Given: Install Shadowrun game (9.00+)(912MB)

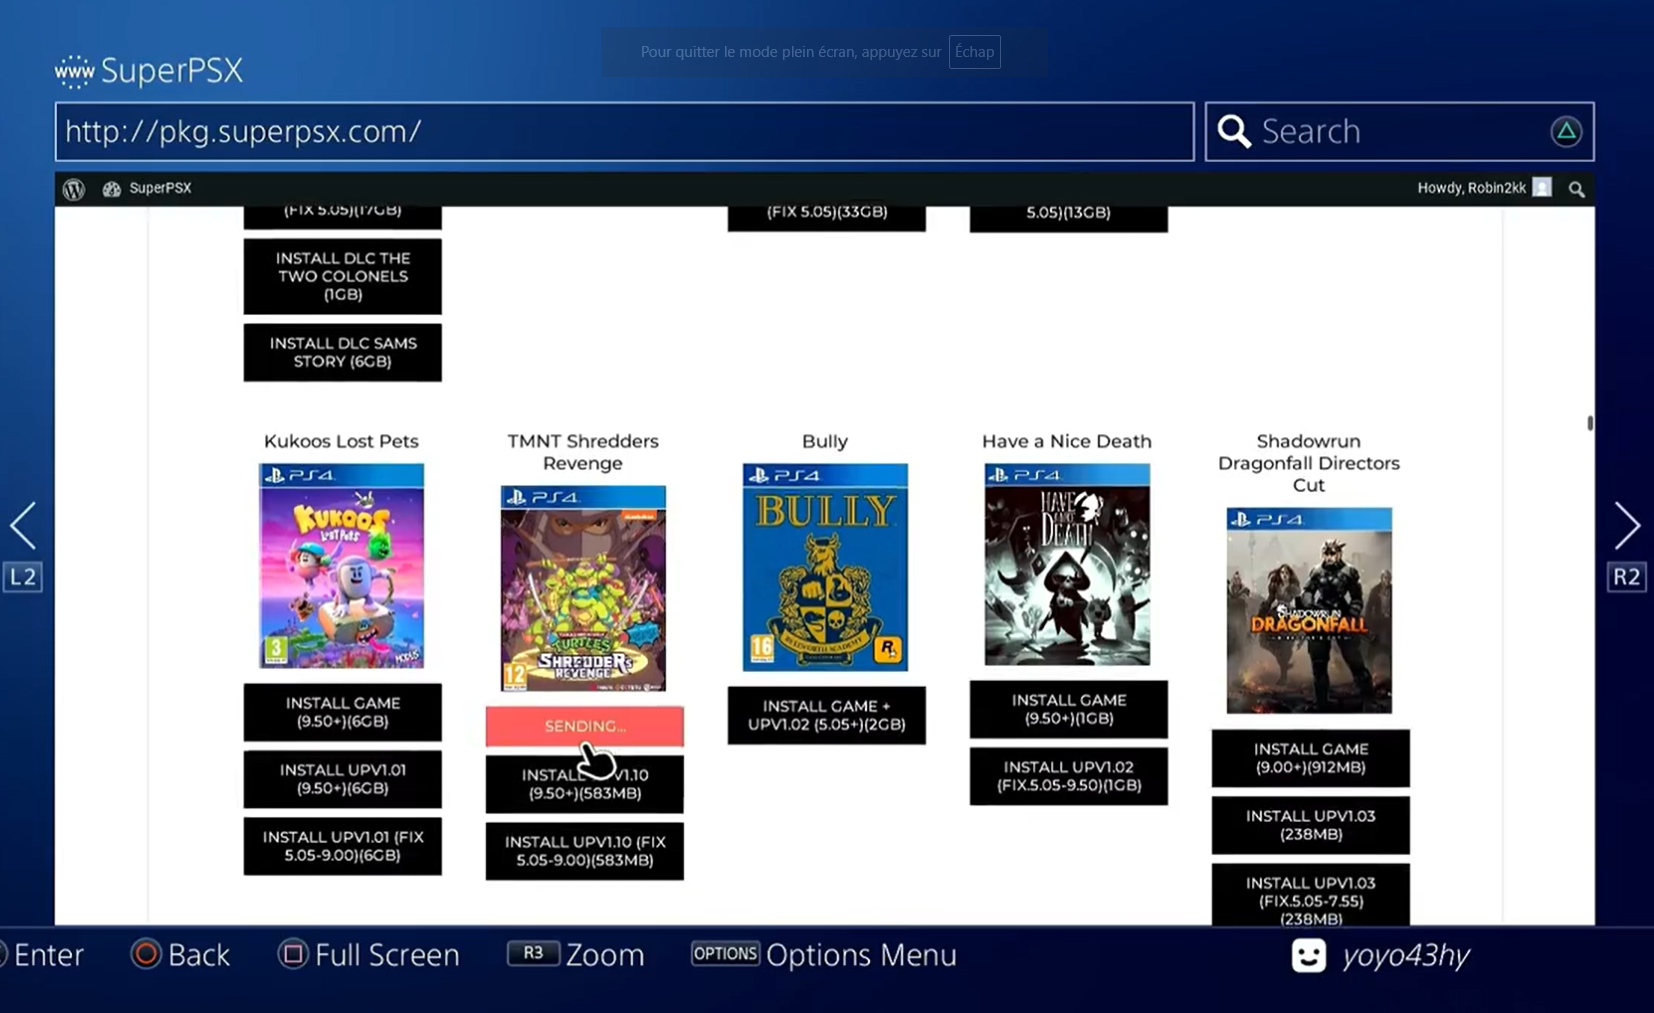Looking at the screenshot, I should (x=1311, y=758).
